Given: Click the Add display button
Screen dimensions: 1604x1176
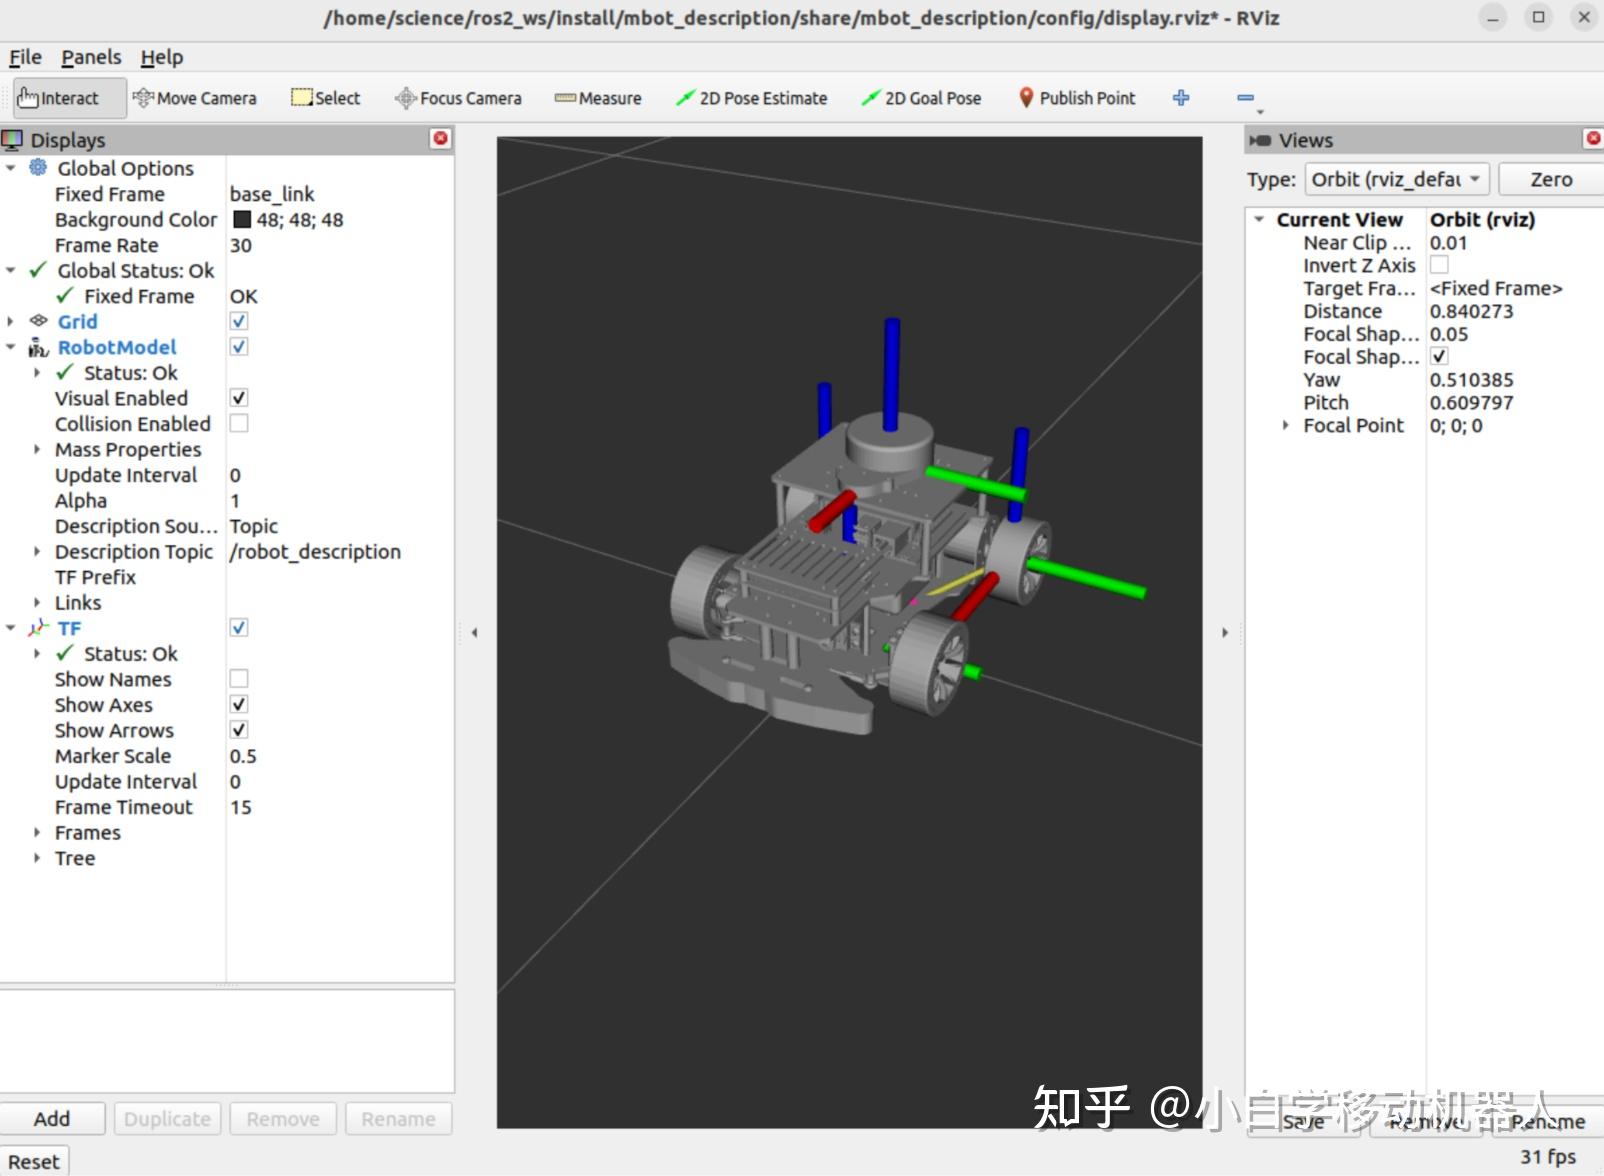Looking at the screenshot, I should 52,1118.
